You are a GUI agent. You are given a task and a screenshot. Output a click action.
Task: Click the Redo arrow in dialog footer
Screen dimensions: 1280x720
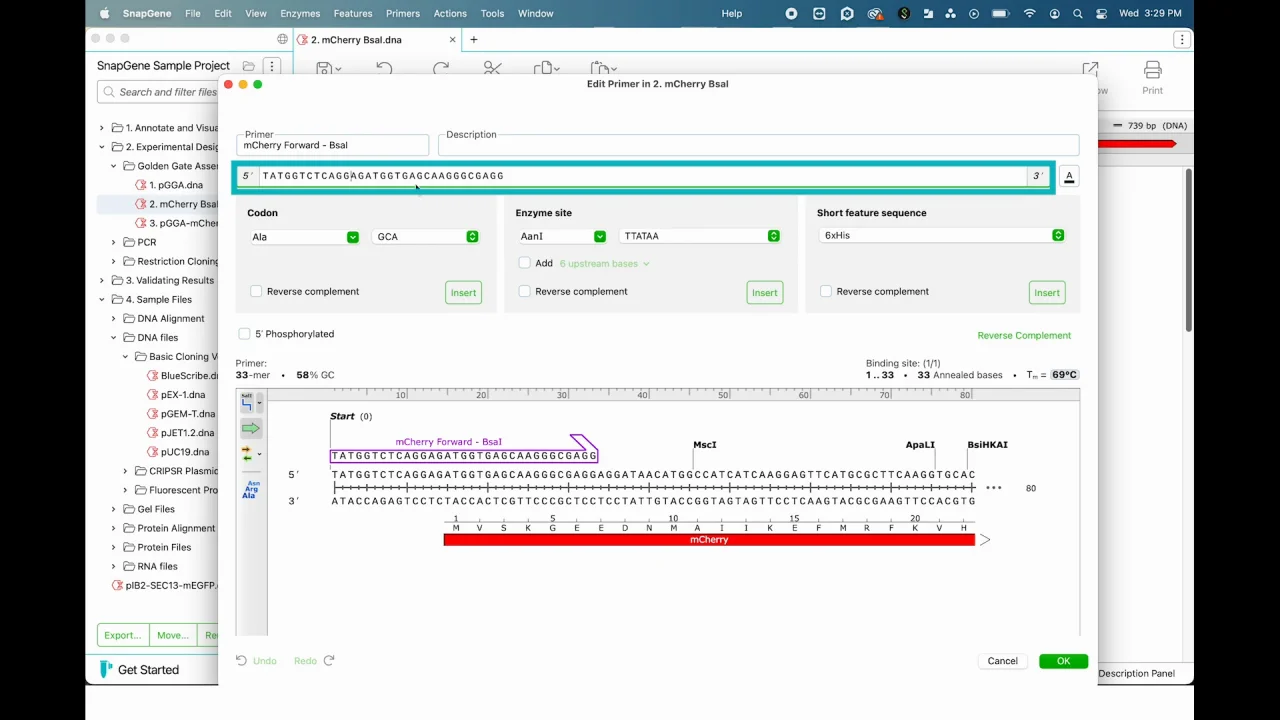(329, 661)
